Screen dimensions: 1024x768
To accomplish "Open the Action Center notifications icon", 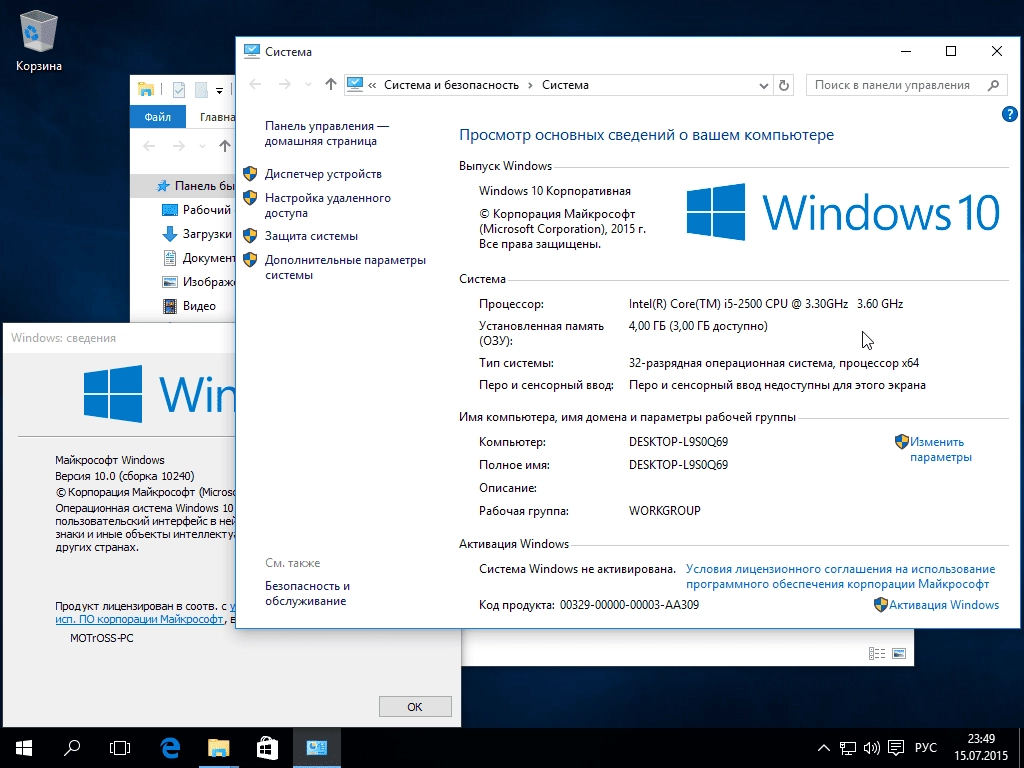I will click(896, 748).
